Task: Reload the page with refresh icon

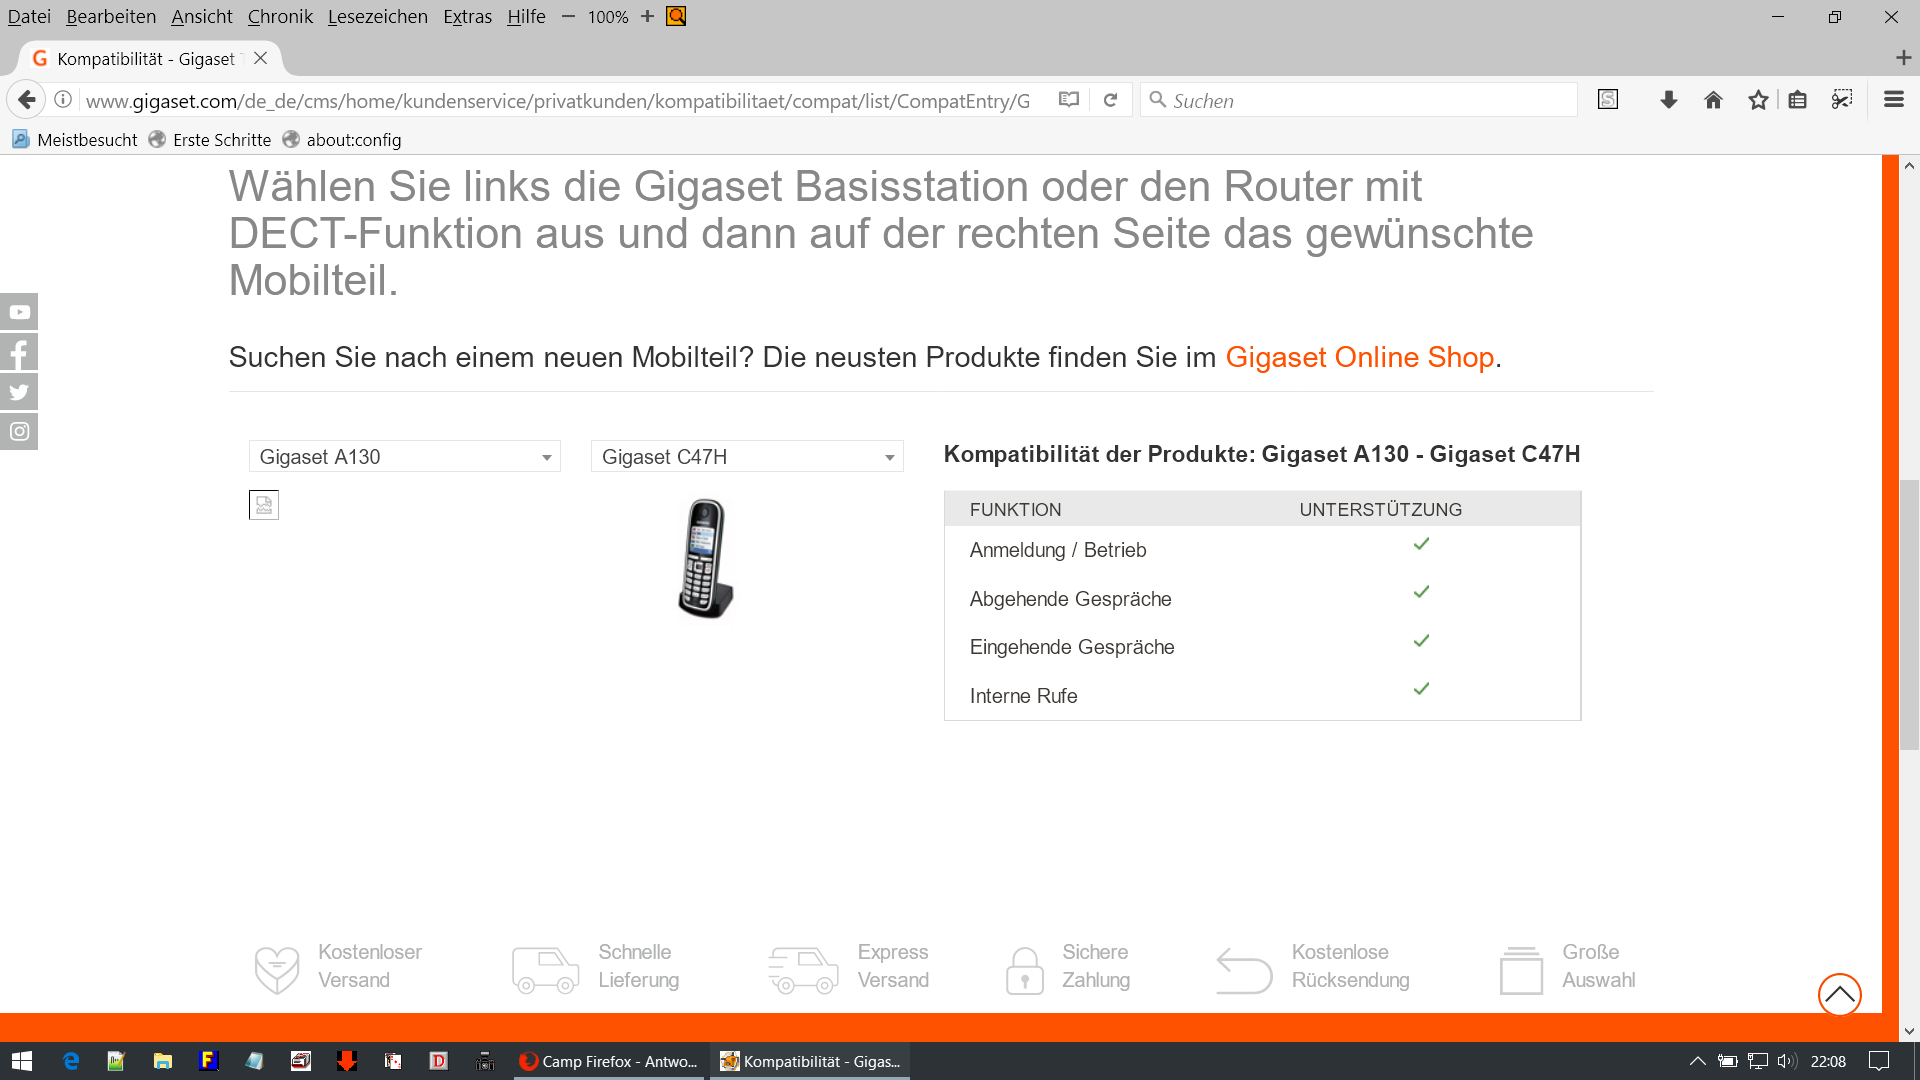Action: 1110,100
